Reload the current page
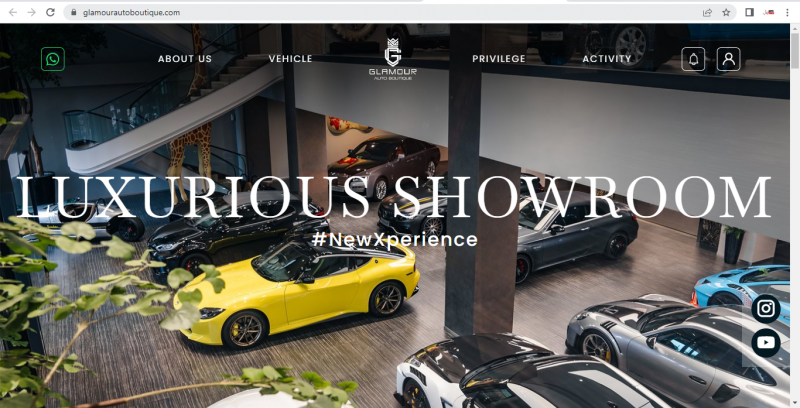Screen dimensions: 800x408 click(50, 12)
